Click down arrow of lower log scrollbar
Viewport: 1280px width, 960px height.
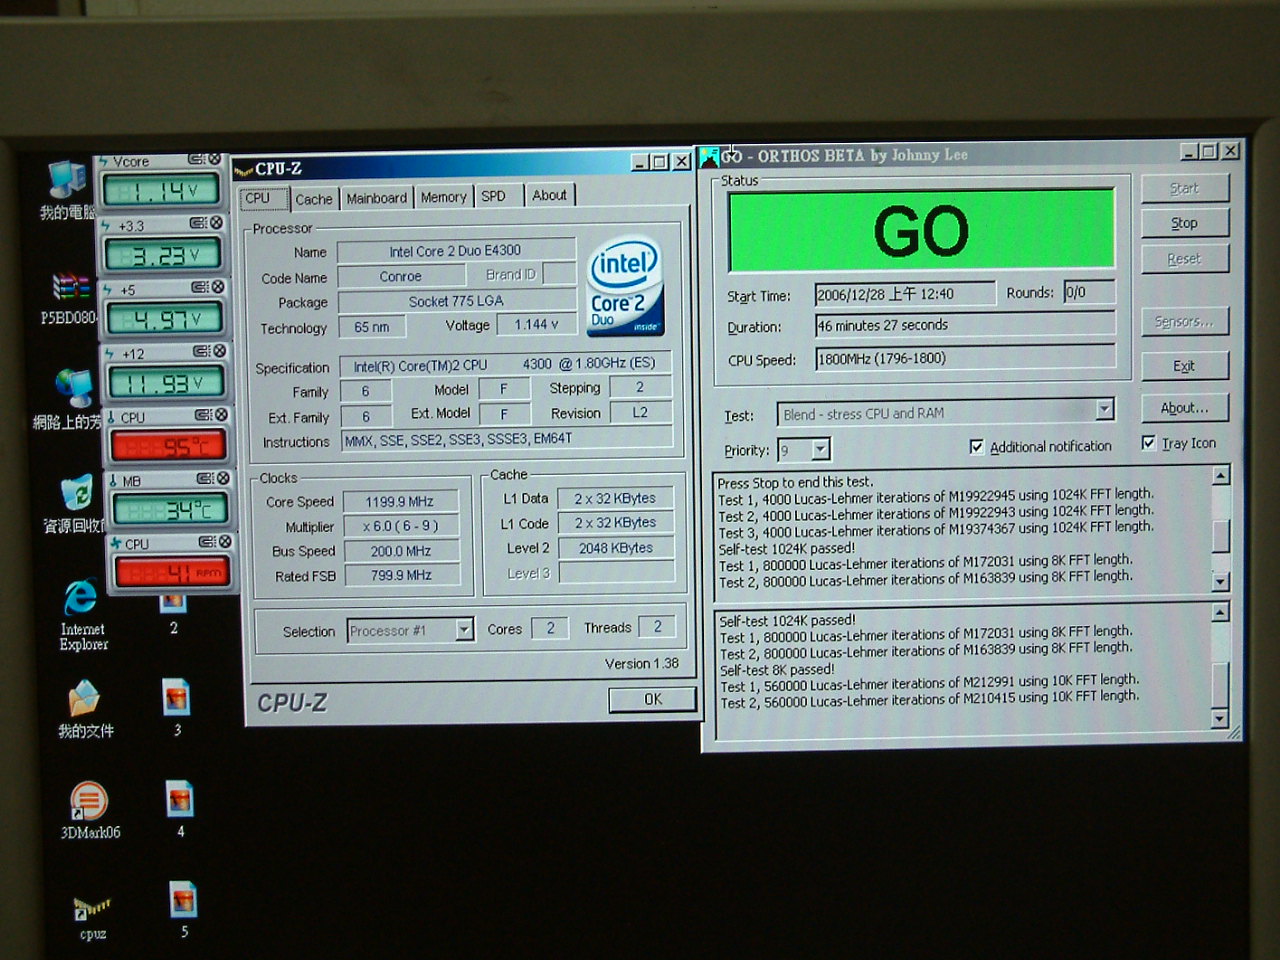pos(1220,718)
